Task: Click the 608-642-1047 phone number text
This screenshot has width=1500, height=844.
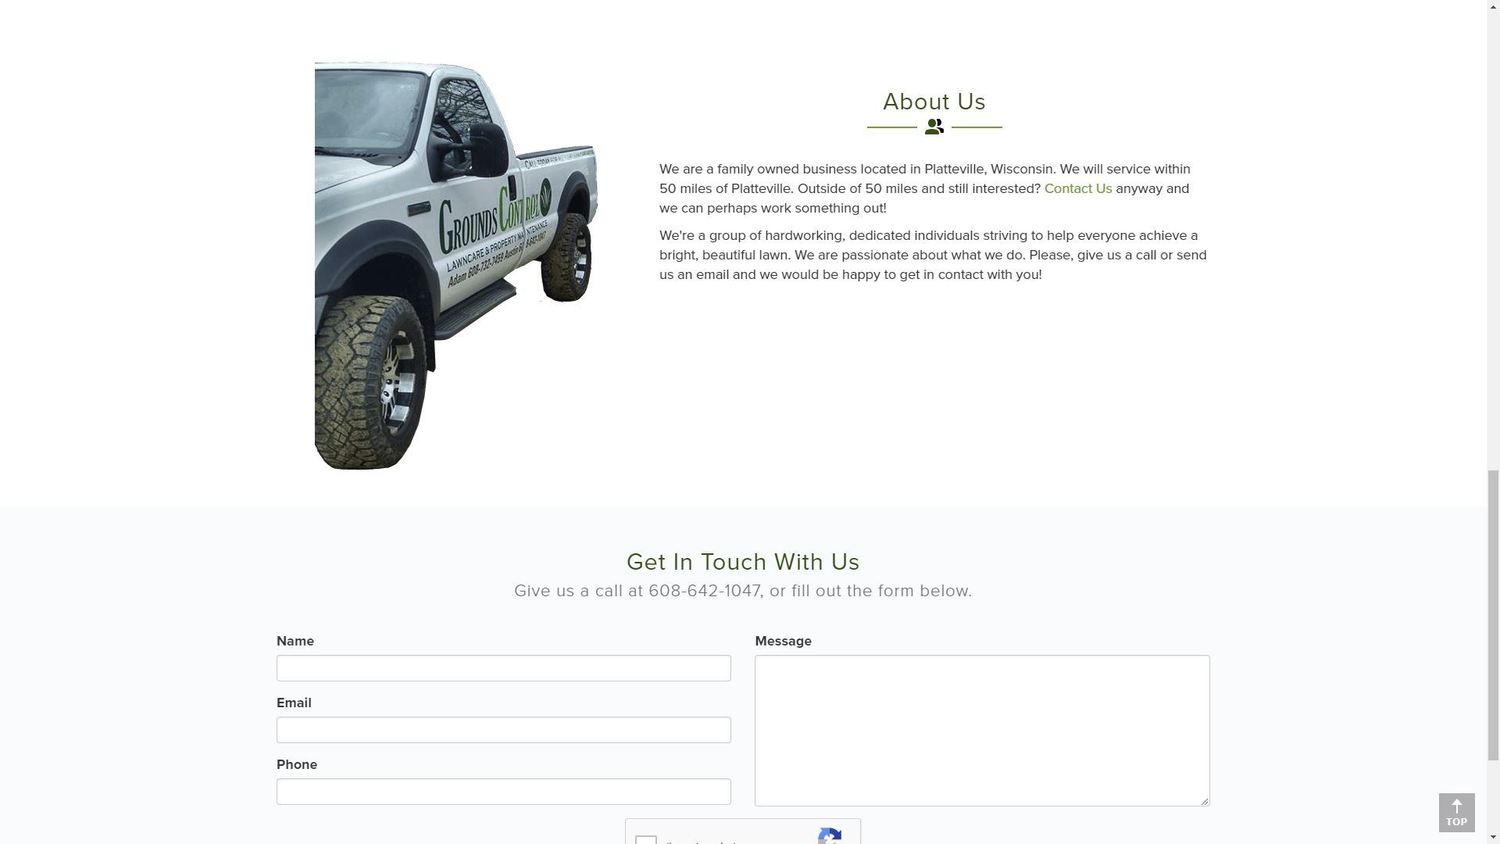Action: (x=704, y=591)
